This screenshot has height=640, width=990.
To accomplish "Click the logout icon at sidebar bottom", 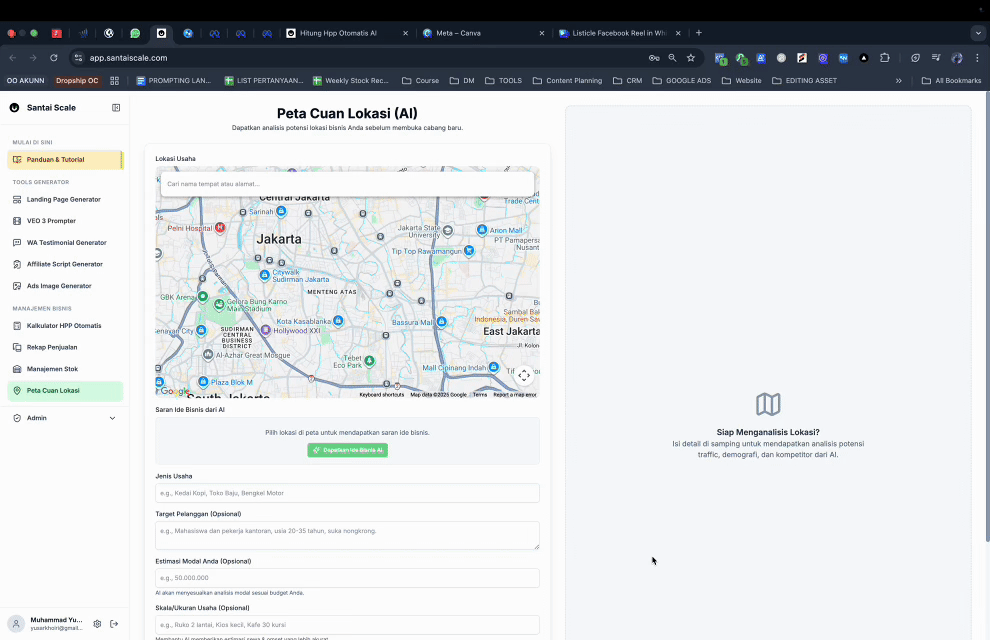I will coord(114,624).
